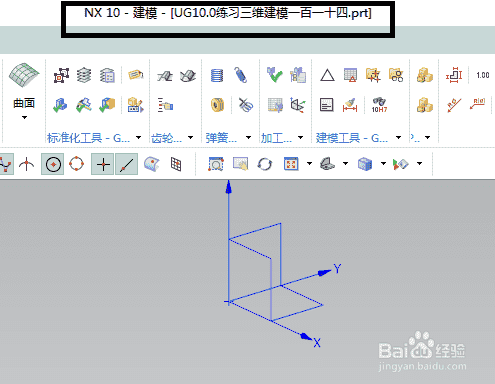
Task: Click the view orientation icon
Action: (x=327, y=164)
